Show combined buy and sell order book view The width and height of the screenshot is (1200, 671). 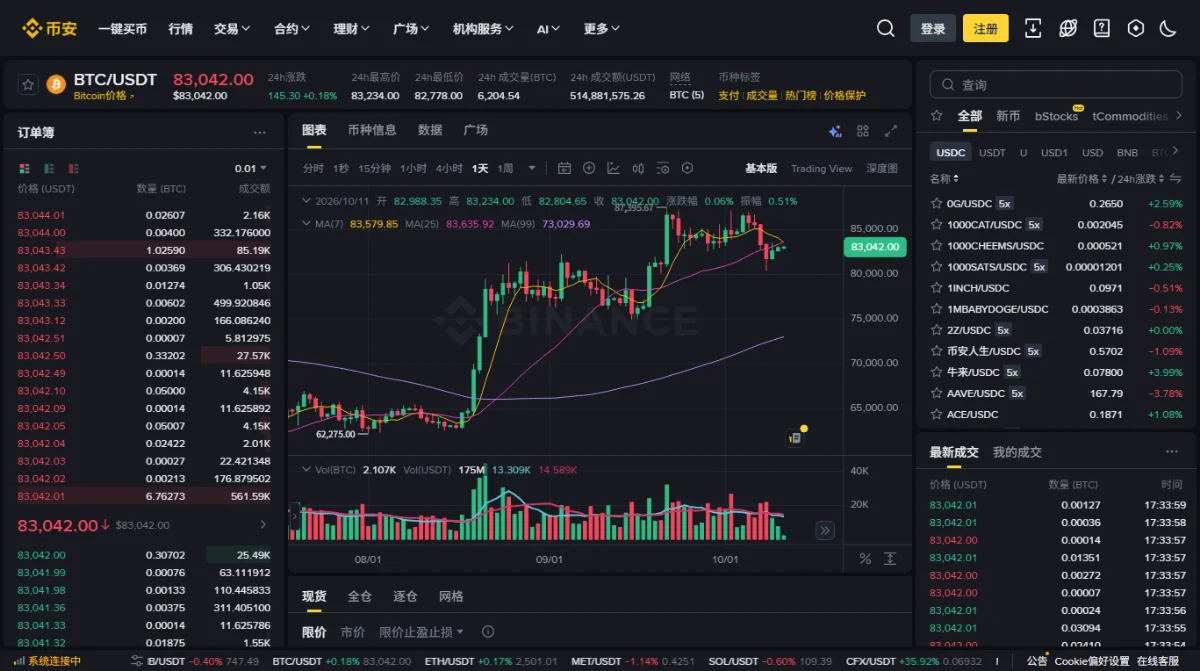pos(24,168)
